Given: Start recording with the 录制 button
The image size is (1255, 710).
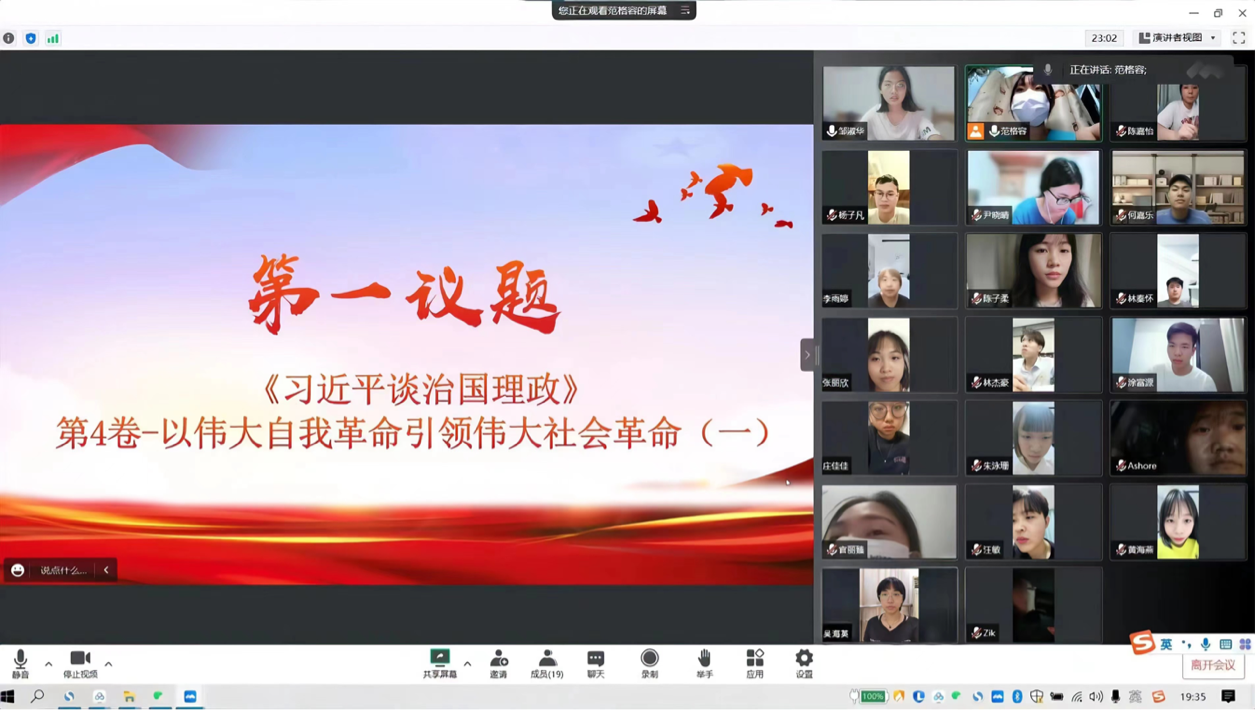Looking at the screenshot, I should point(650,662).
